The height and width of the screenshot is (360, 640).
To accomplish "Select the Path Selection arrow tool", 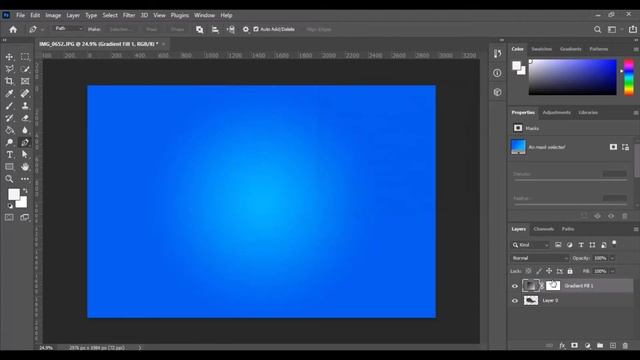I will click(25, 155).
